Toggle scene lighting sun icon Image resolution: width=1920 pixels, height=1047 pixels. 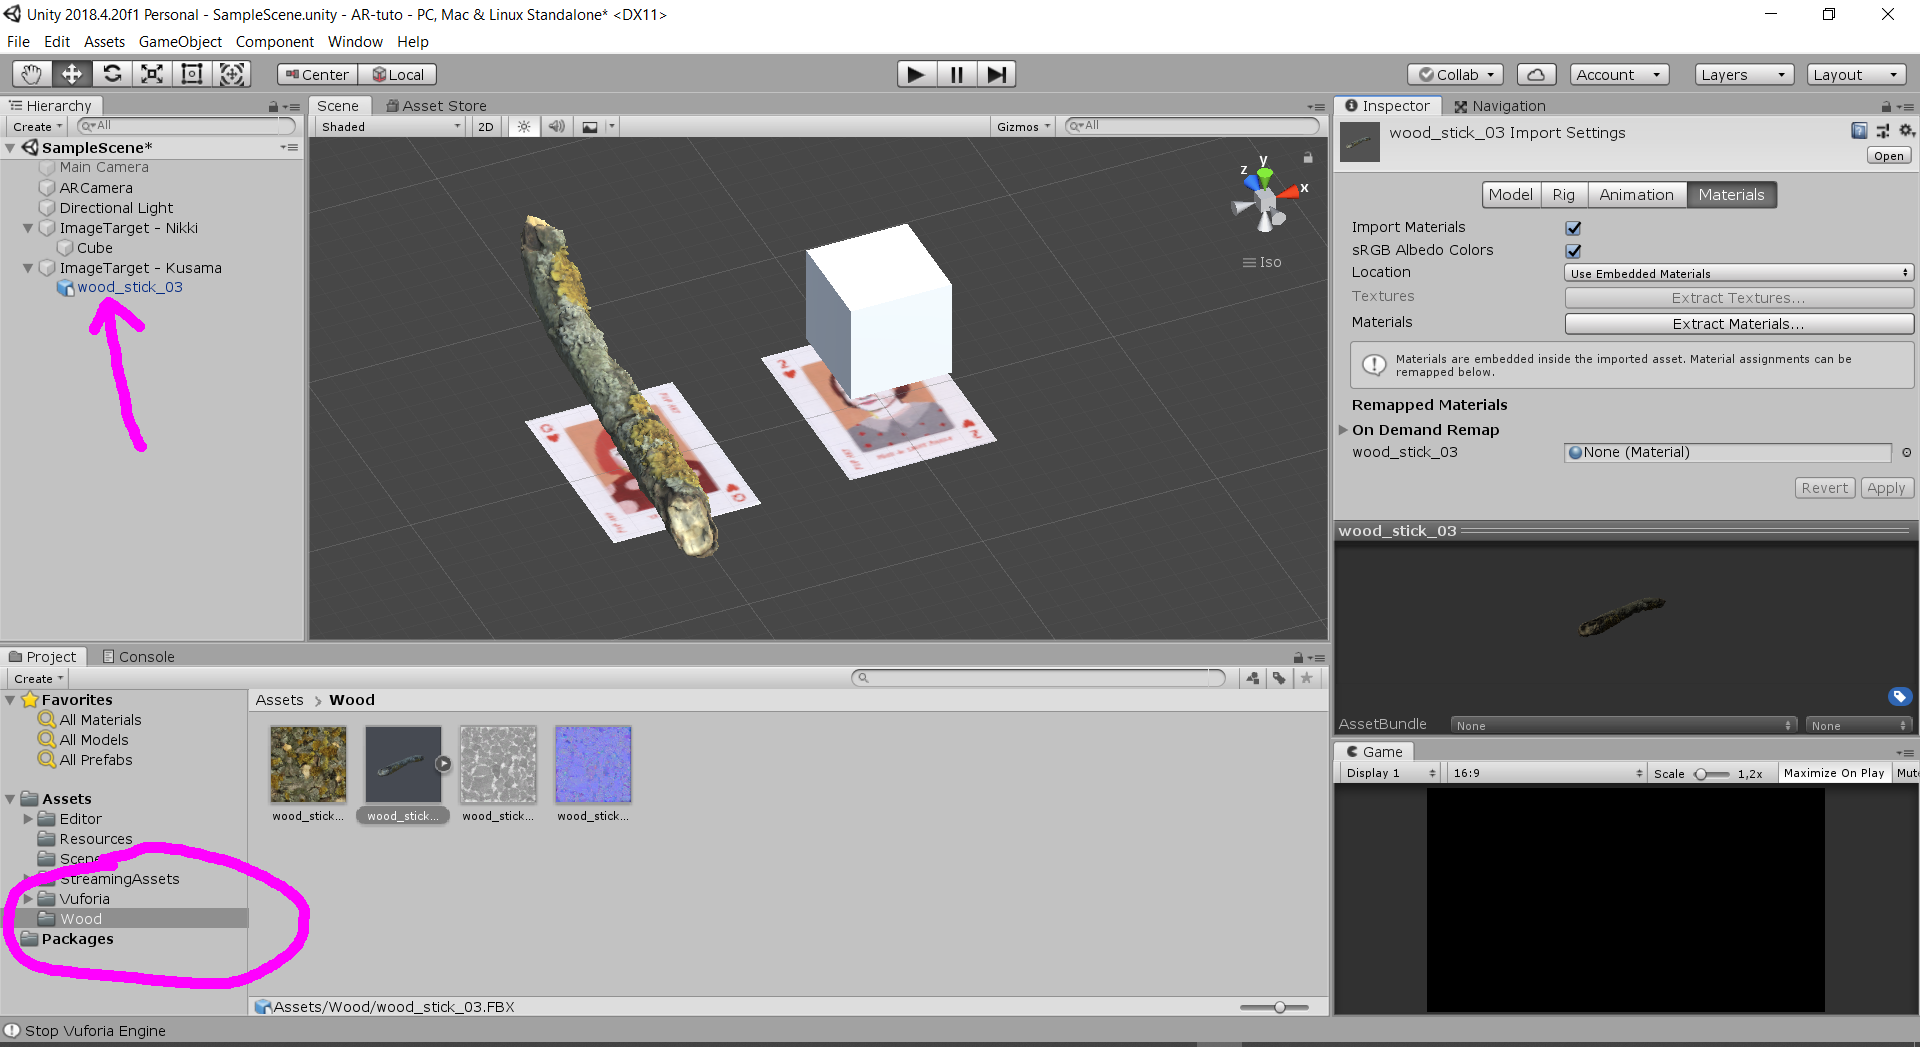pos(524,127)
